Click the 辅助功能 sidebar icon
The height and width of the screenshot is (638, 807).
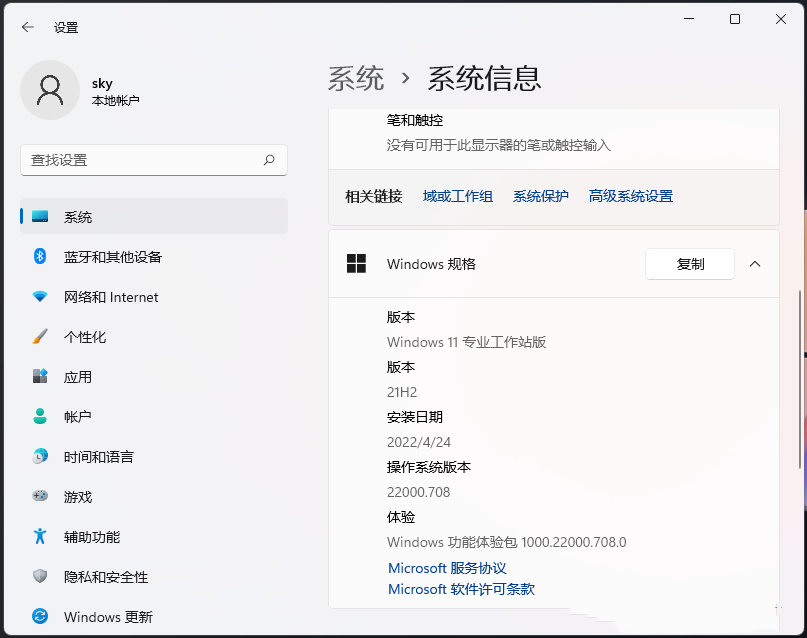[39, 537]
